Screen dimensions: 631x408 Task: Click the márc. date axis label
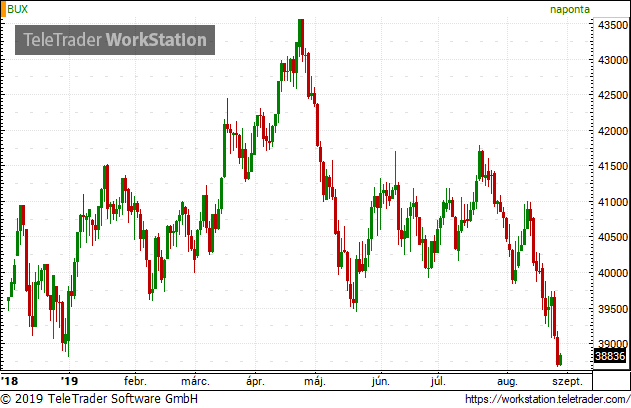pos(195,381)
